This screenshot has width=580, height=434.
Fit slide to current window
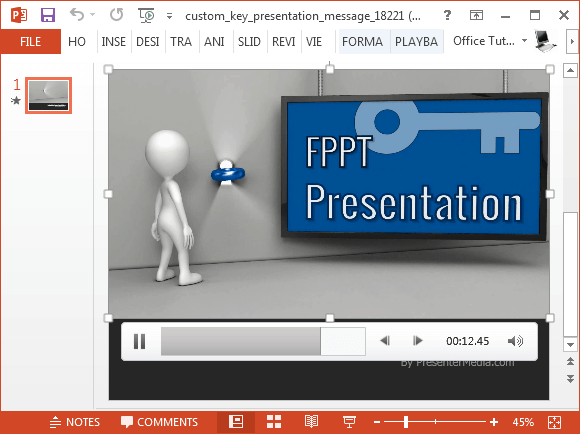554,422
